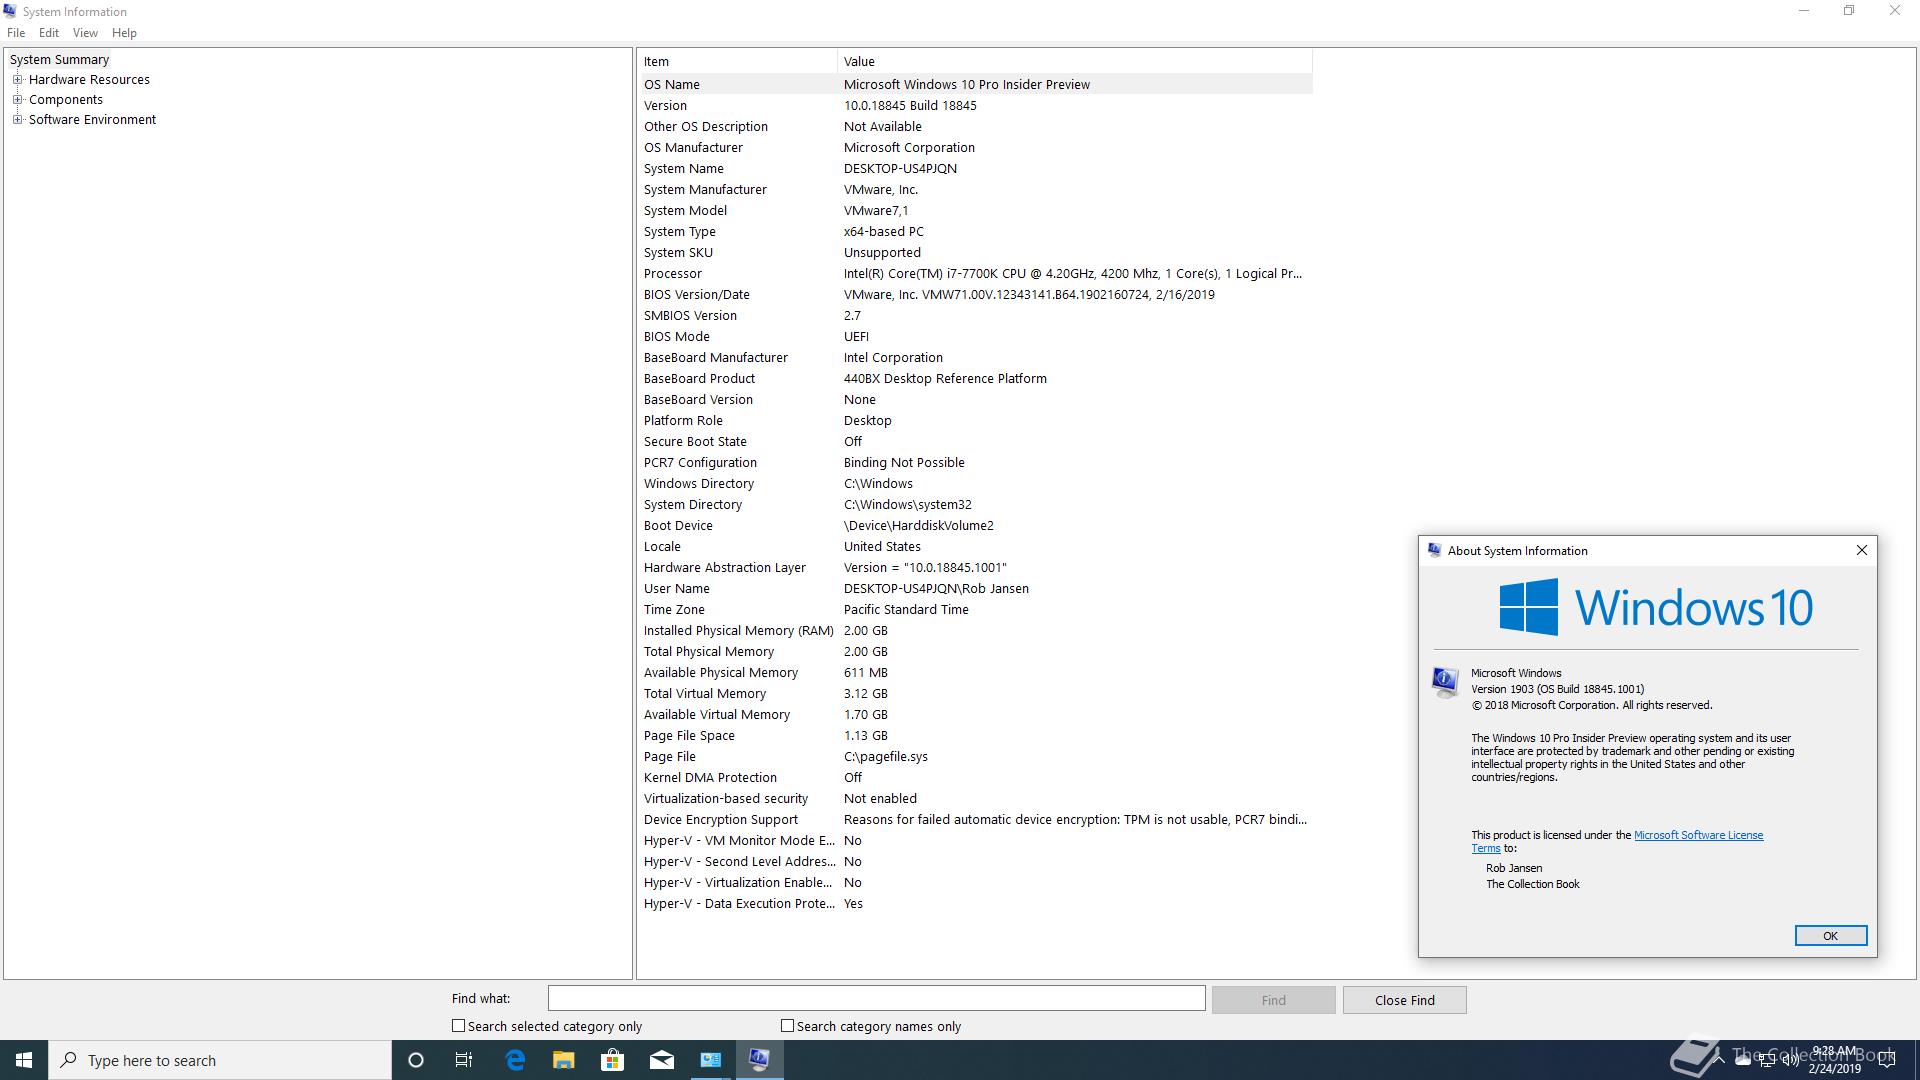
Task: Click the VMware7,1 system model value
Action: click(876, 211)
